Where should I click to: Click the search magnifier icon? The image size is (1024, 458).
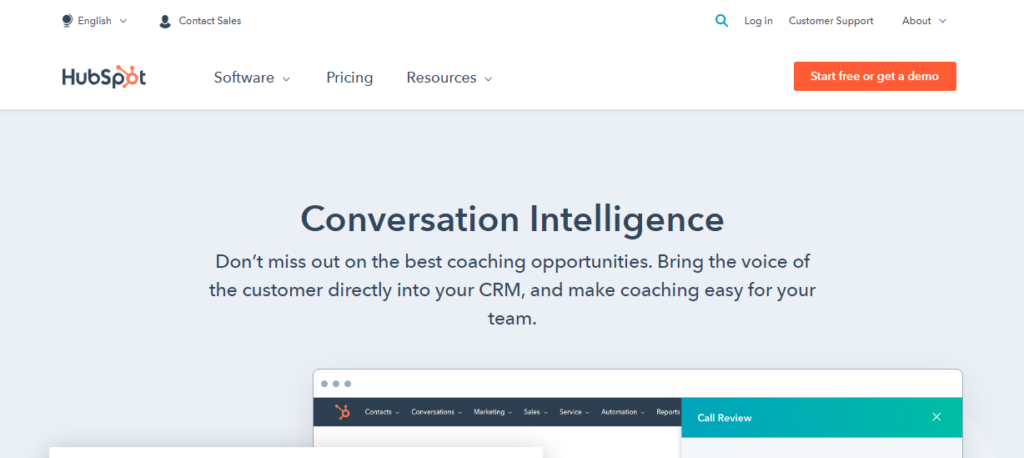(x=722, y=20)
